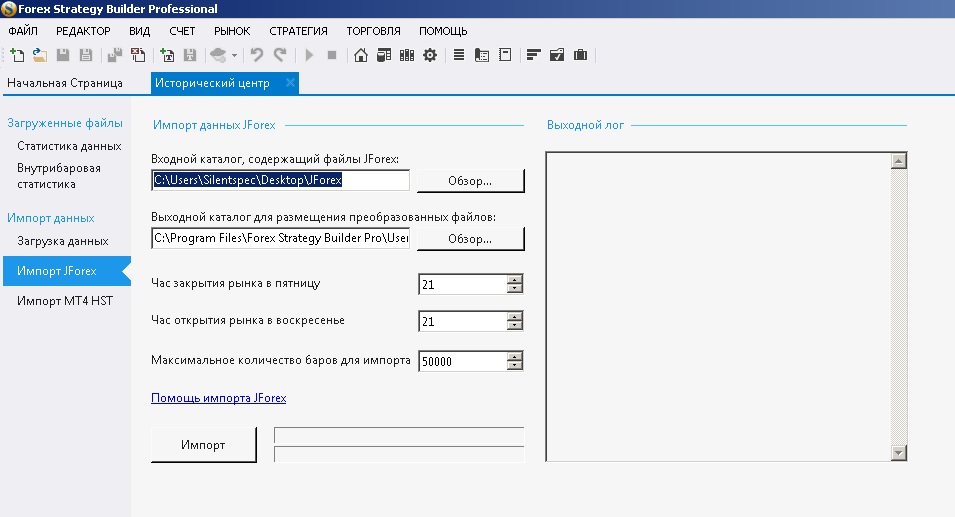The image size is (955, 517).
Task: Decrease Sunday market open hour with down arrow
Action: click(515, 326)
